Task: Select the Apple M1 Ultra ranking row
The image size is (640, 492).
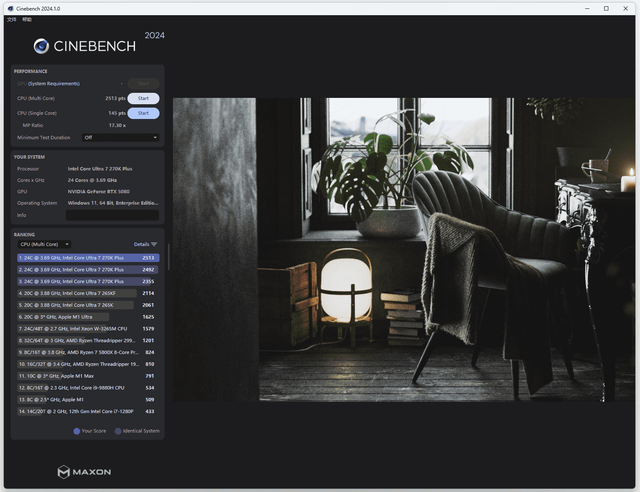Action: click(x=88, y=317)
